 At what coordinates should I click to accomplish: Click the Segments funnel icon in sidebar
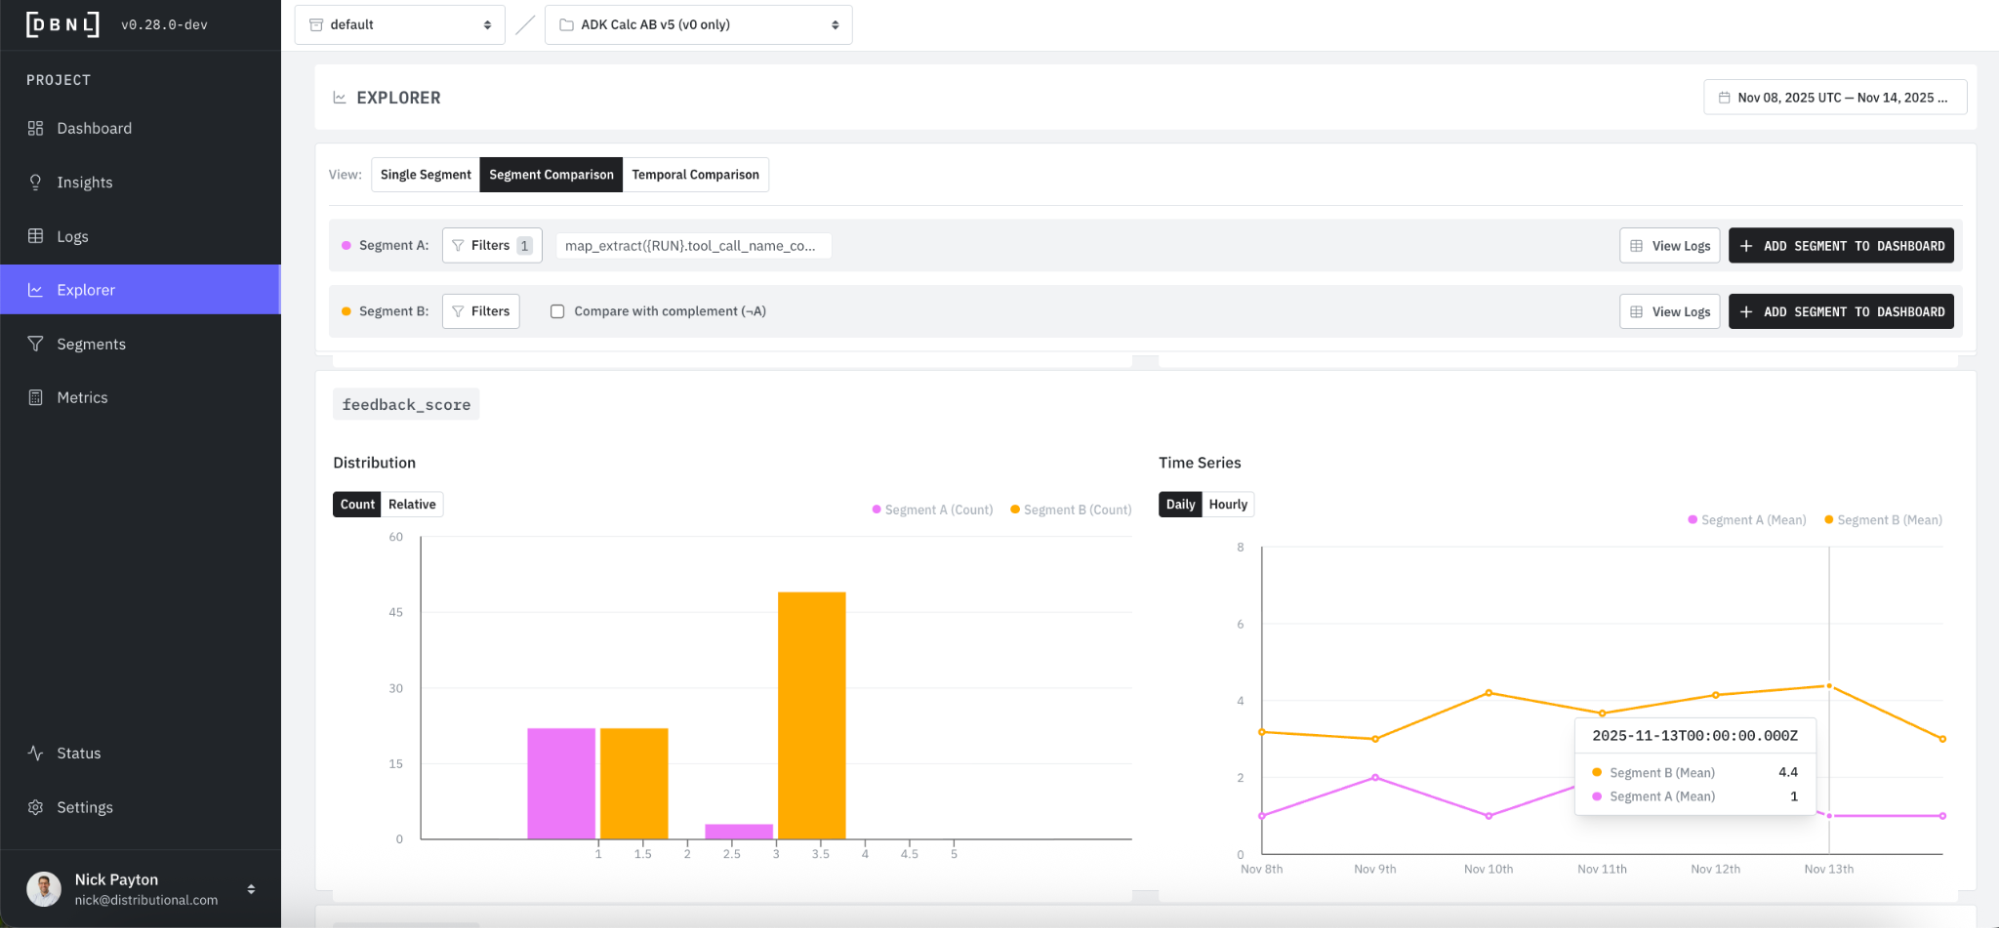pyautogui.click(x=35, y=344)
